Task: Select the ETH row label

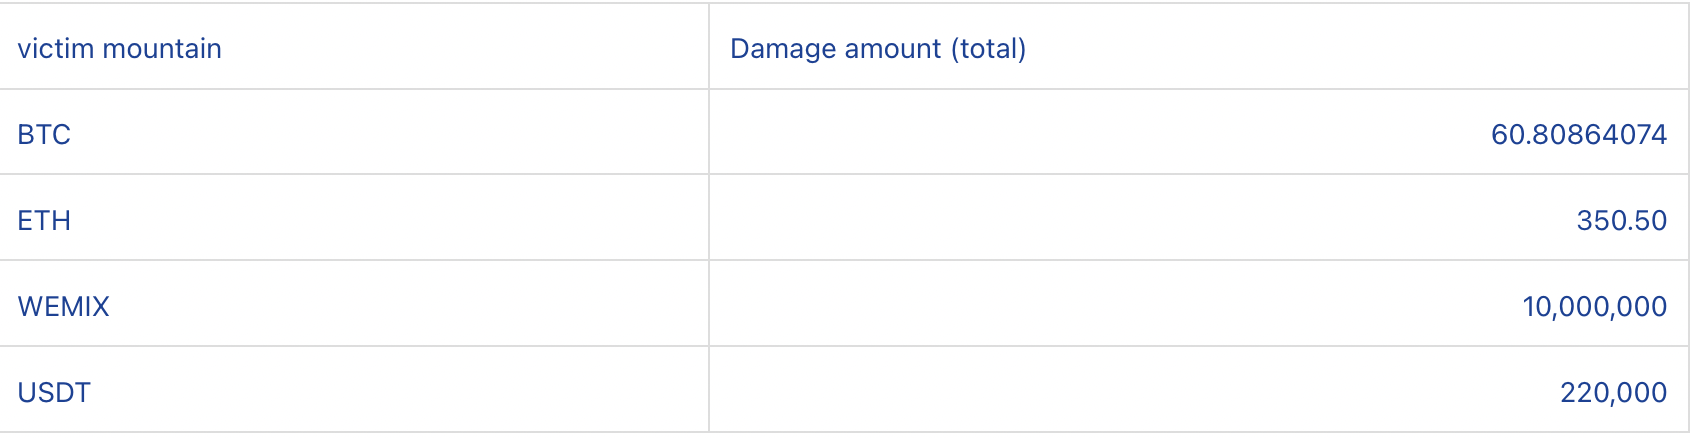Action: tap(44, 220)
